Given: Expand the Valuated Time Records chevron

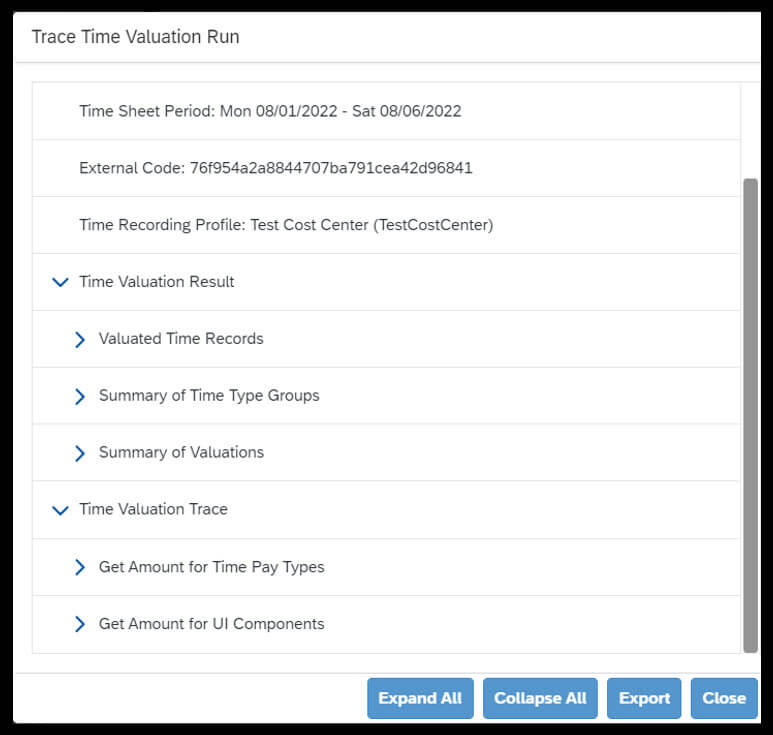Looking at the screenshot, I should tap(80, 340).
